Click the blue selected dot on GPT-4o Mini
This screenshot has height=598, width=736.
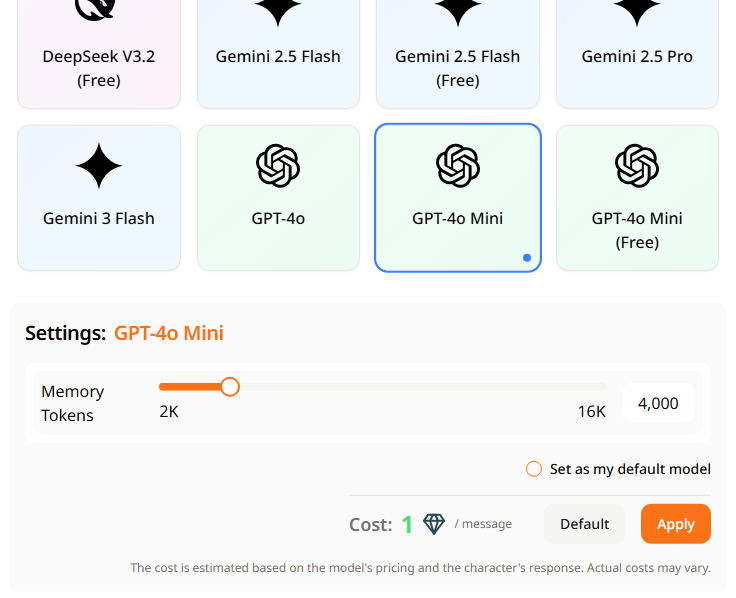tap(527, 258)
